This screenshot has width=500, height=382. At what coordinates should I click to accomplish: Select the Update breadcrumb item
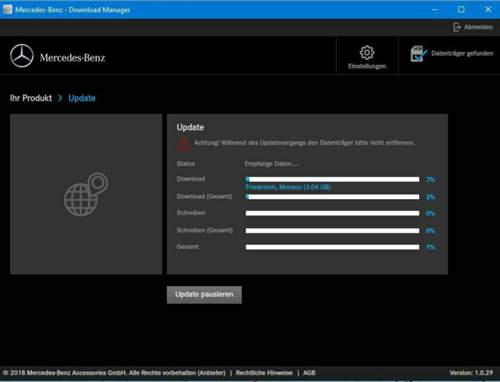point(82,98)
